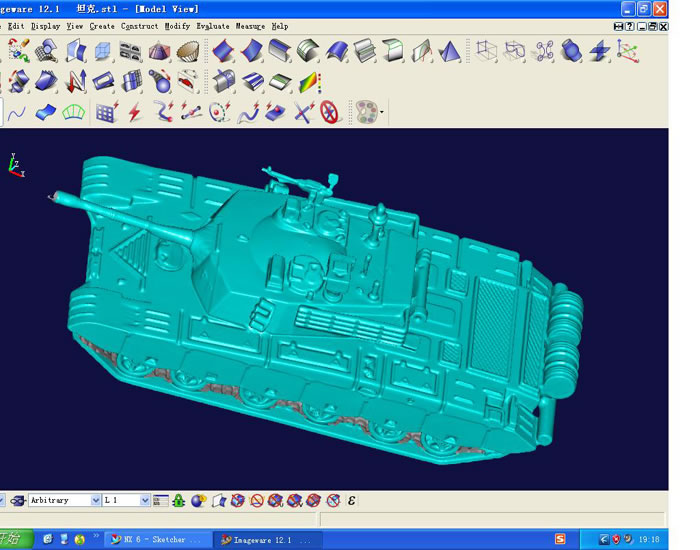The width and height of the screenshot is (700, 550).
Task: Click the orange S icon in system tray
Action: coord(560,539)
